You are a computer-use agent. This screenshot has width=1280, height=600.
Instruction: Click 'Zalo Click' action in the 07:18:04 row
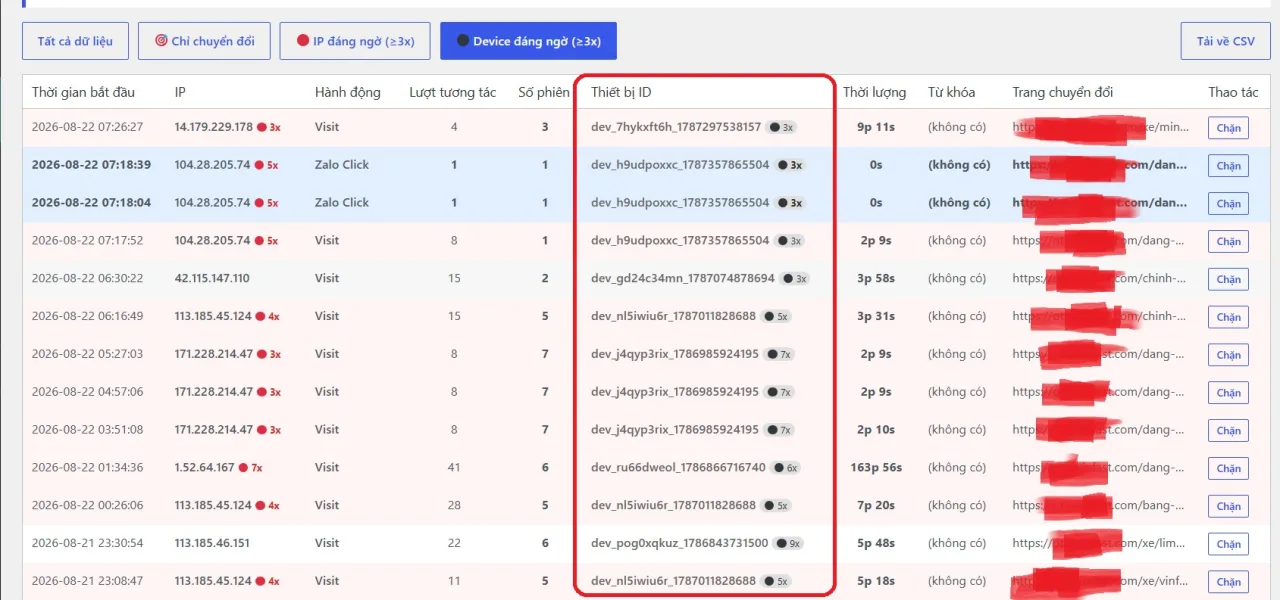click(342, 202)
